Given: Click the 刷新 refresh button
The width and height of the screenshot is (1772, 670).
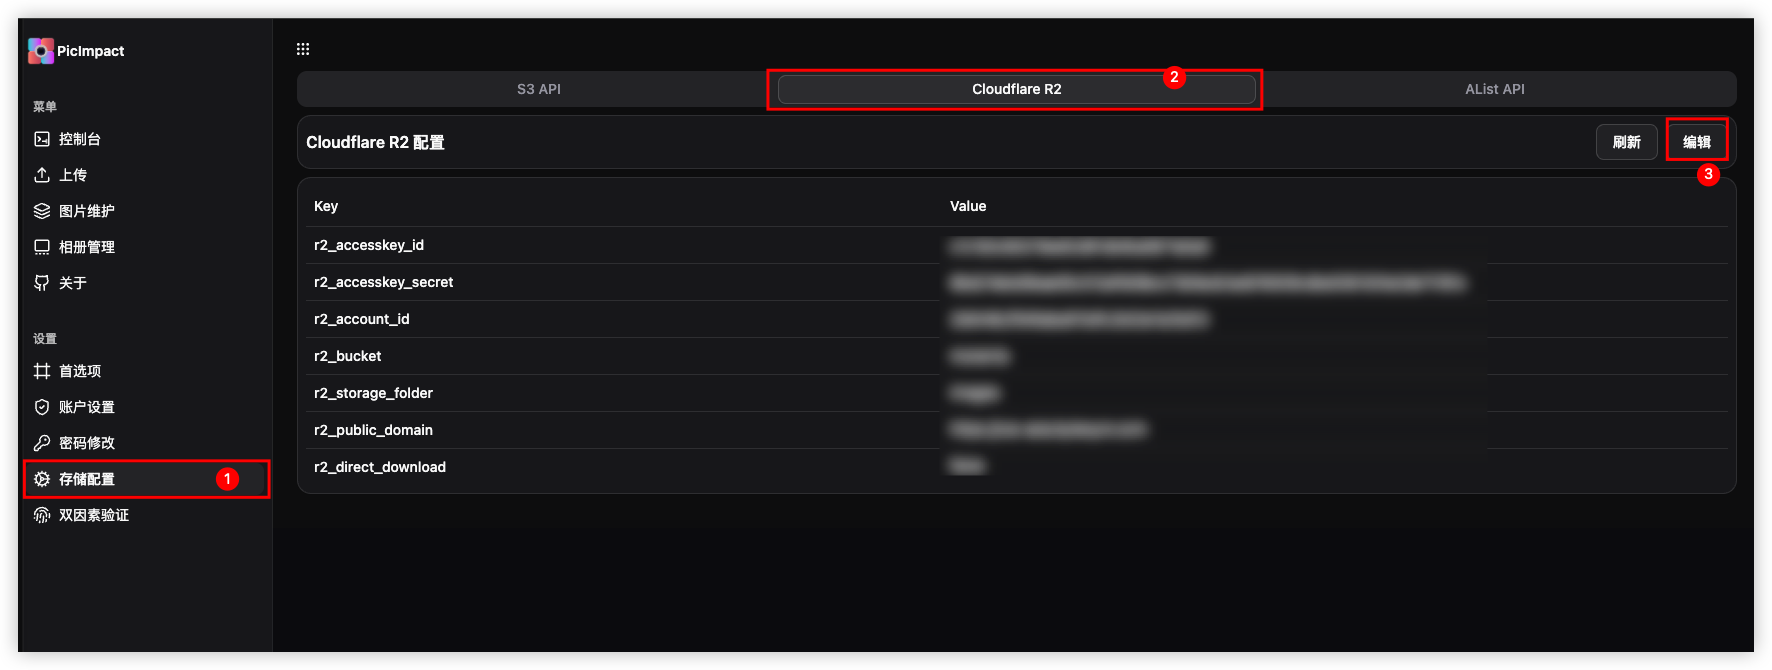Looking at the screenshot, I should click(x=1627, y=142).
